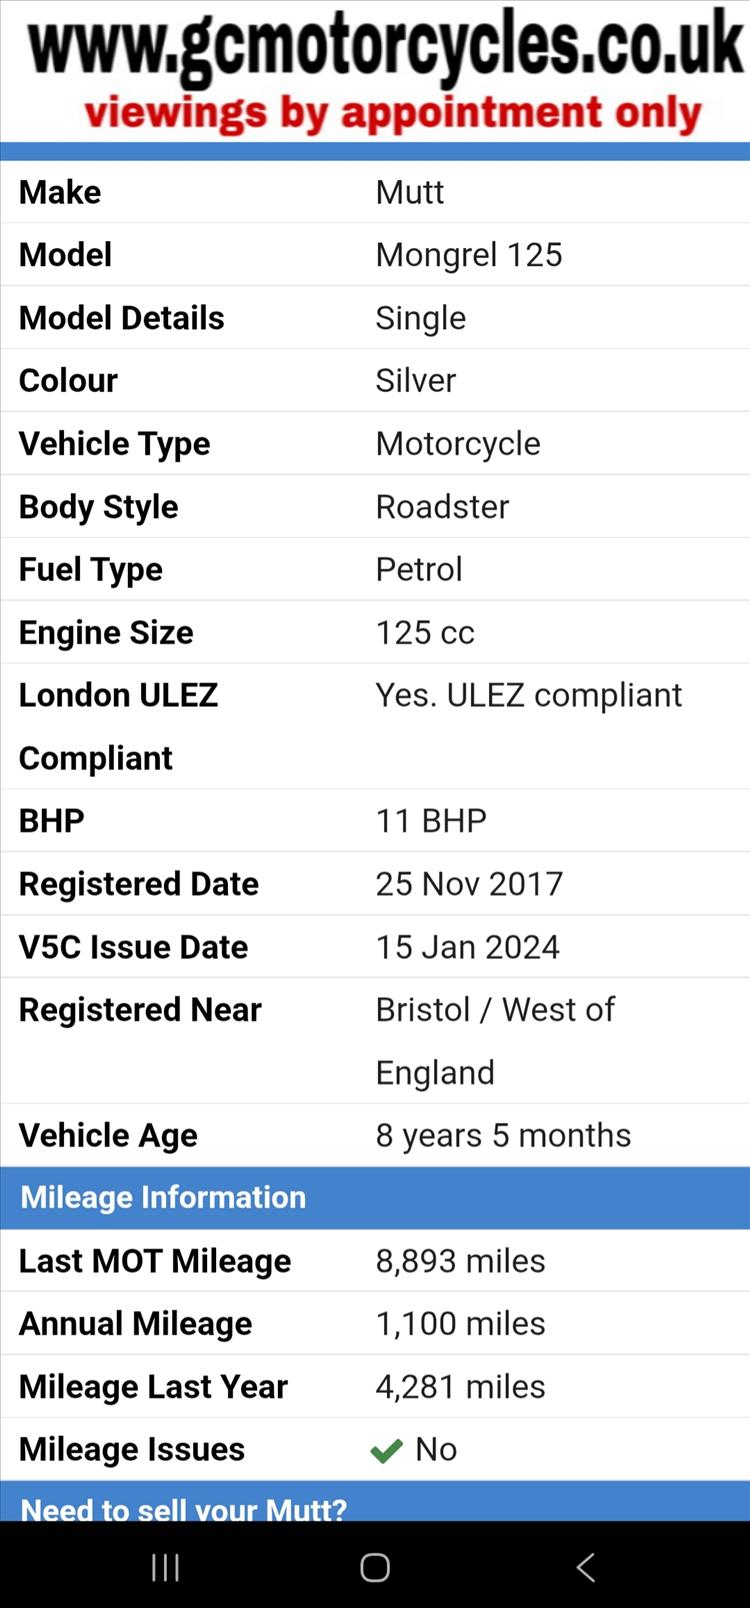This screenshot has height=1608, width=750.
Task: Tap the Android back arrow icon
Action: pos(586,1567)
